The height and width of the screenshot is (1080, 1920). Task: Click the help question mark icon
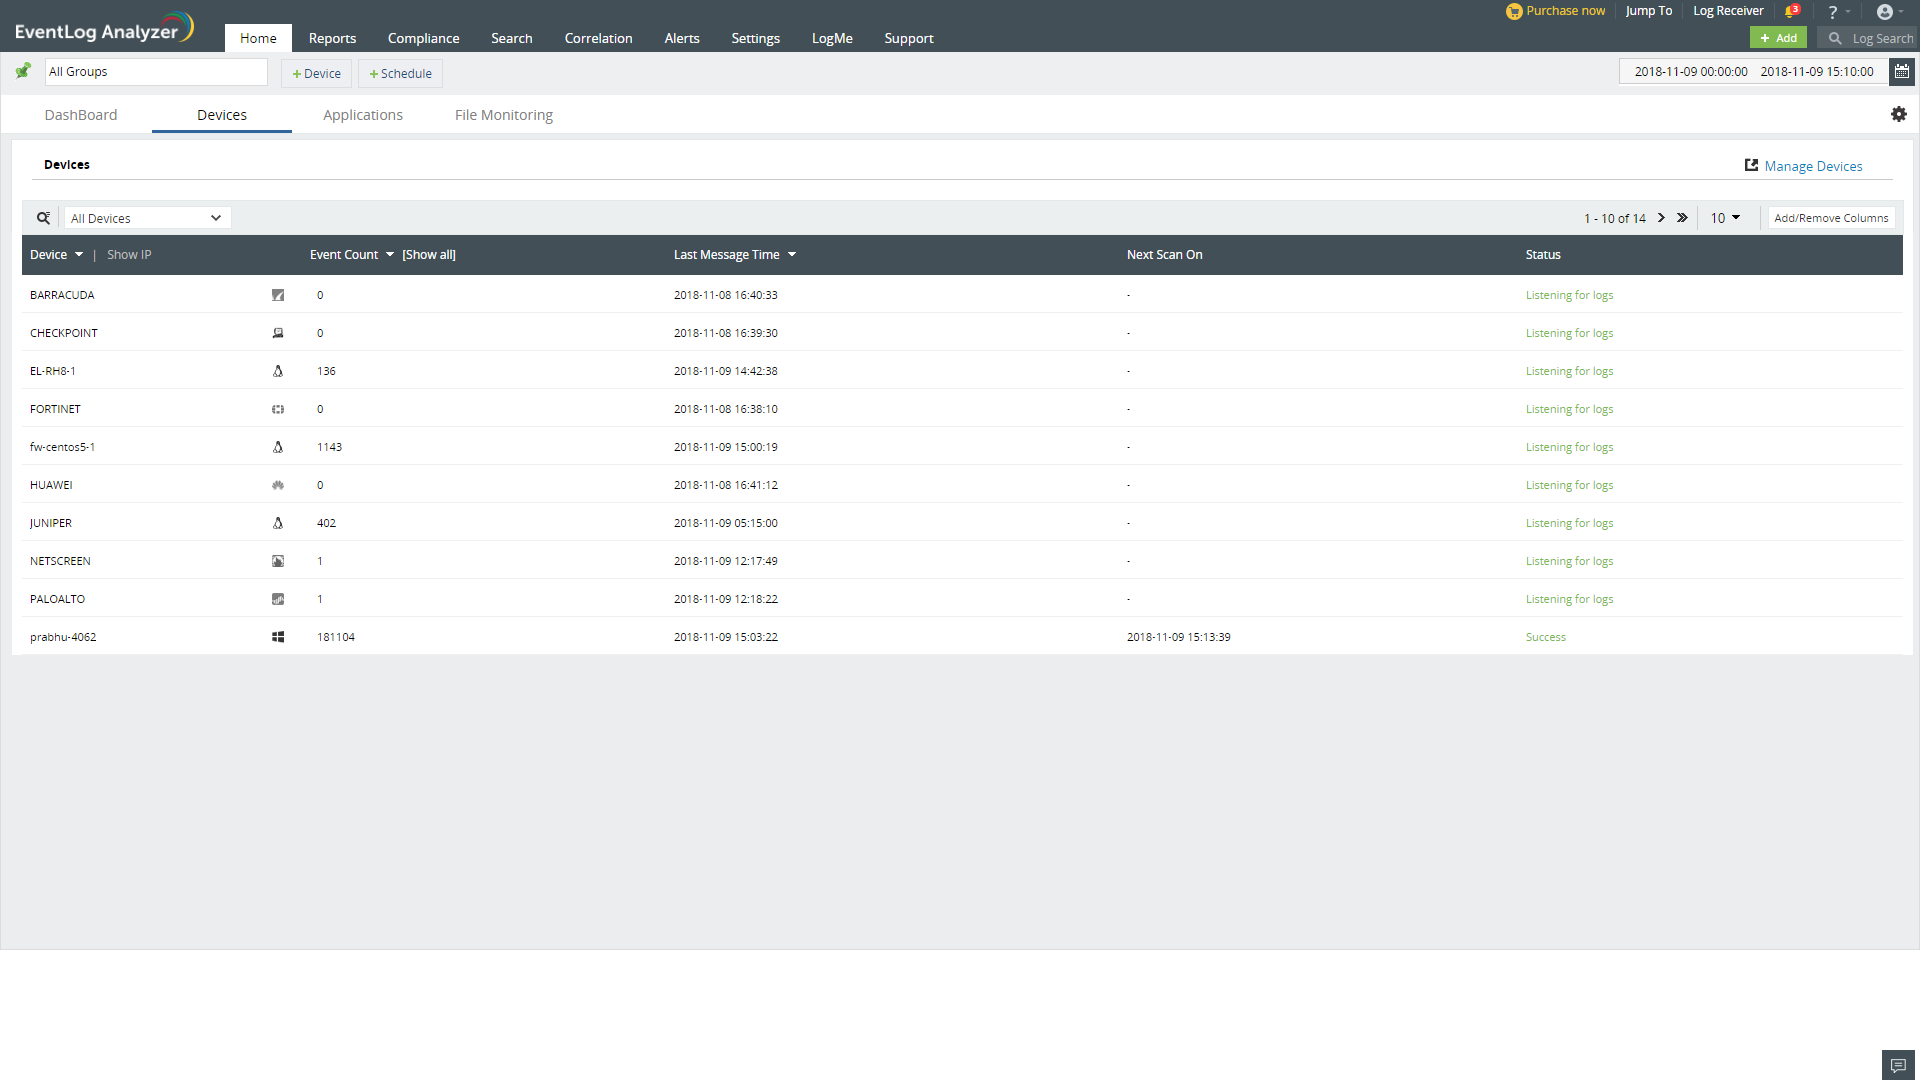(1832, 12)
